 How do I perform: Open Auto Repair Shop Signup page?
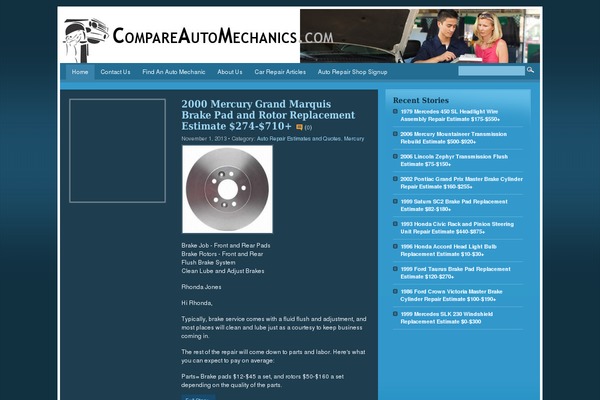tap(352, 72)
